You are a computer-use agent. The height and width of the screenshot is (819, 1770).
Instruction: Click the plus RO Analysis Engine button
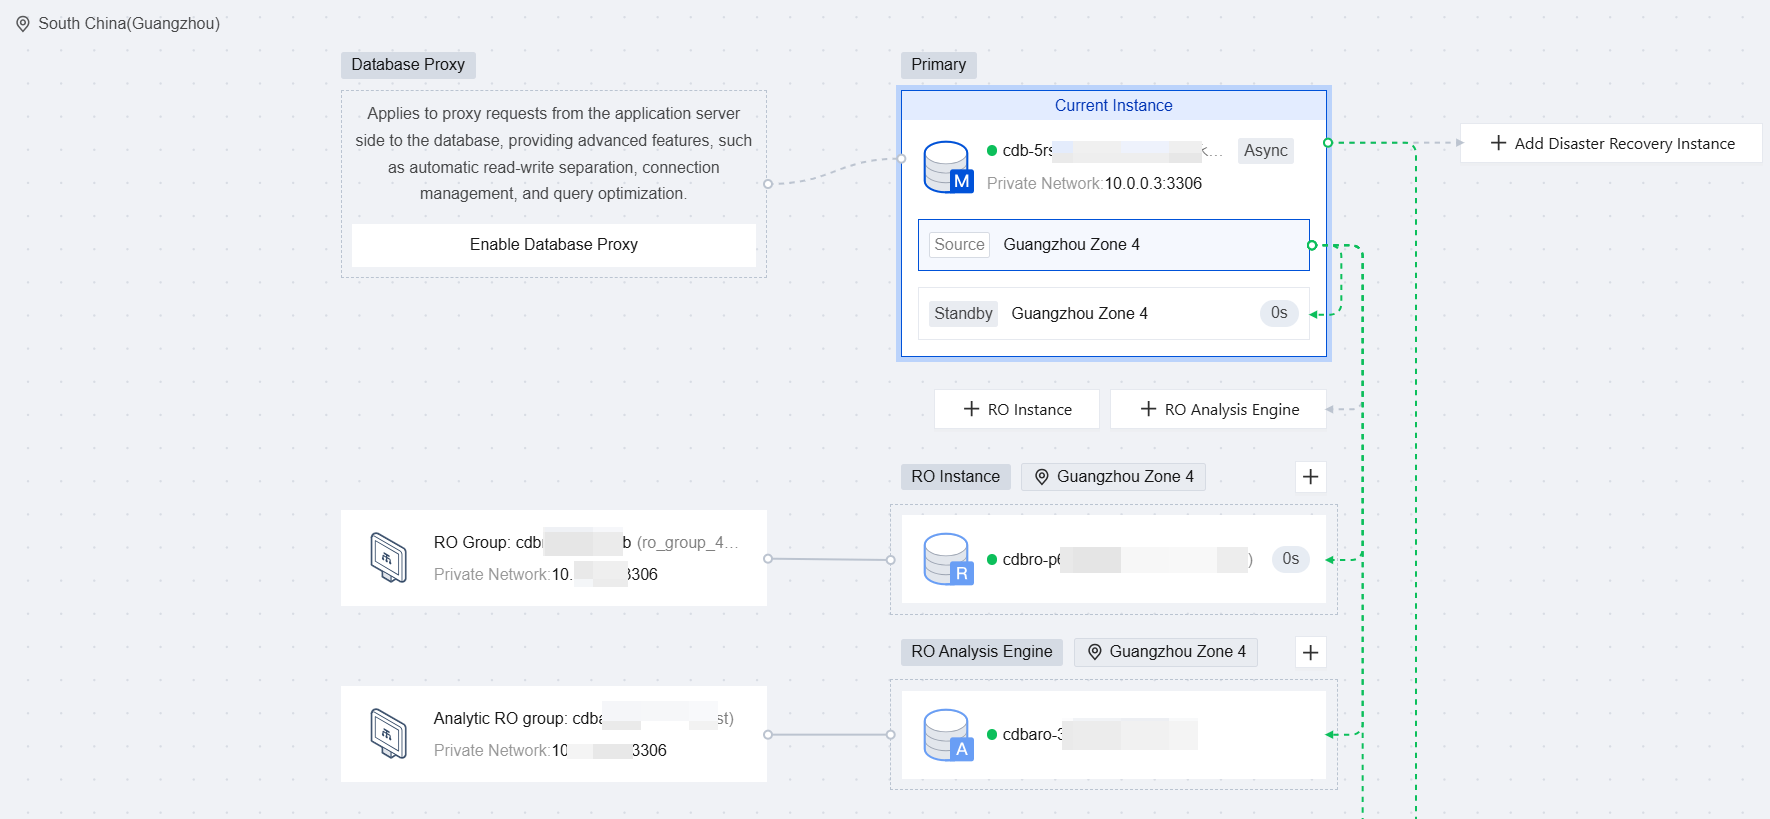(1218, 410)
